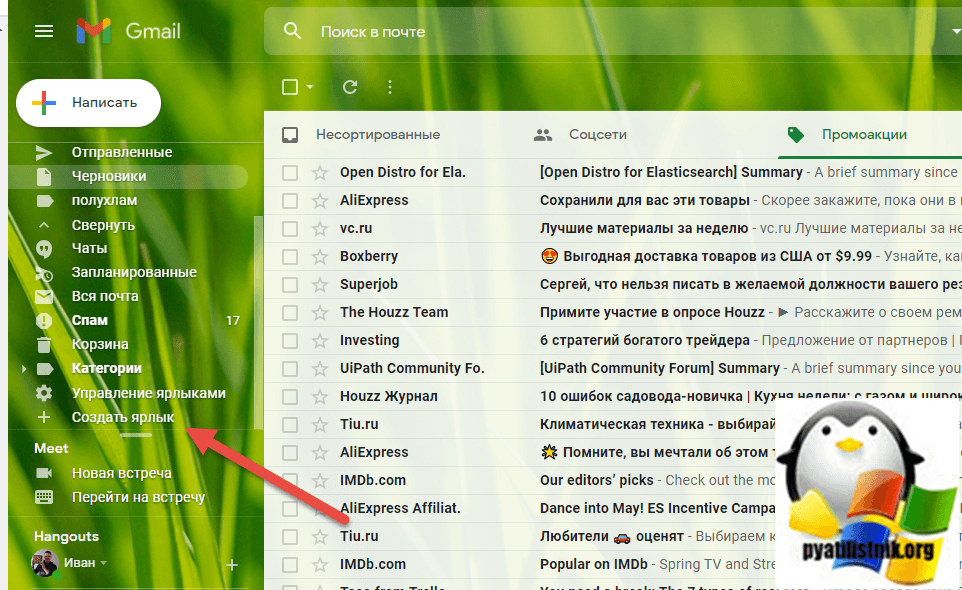Open Управление ярлыками settings gear
This screenshot has width=962, height=590.
click(x=44, y=393)
